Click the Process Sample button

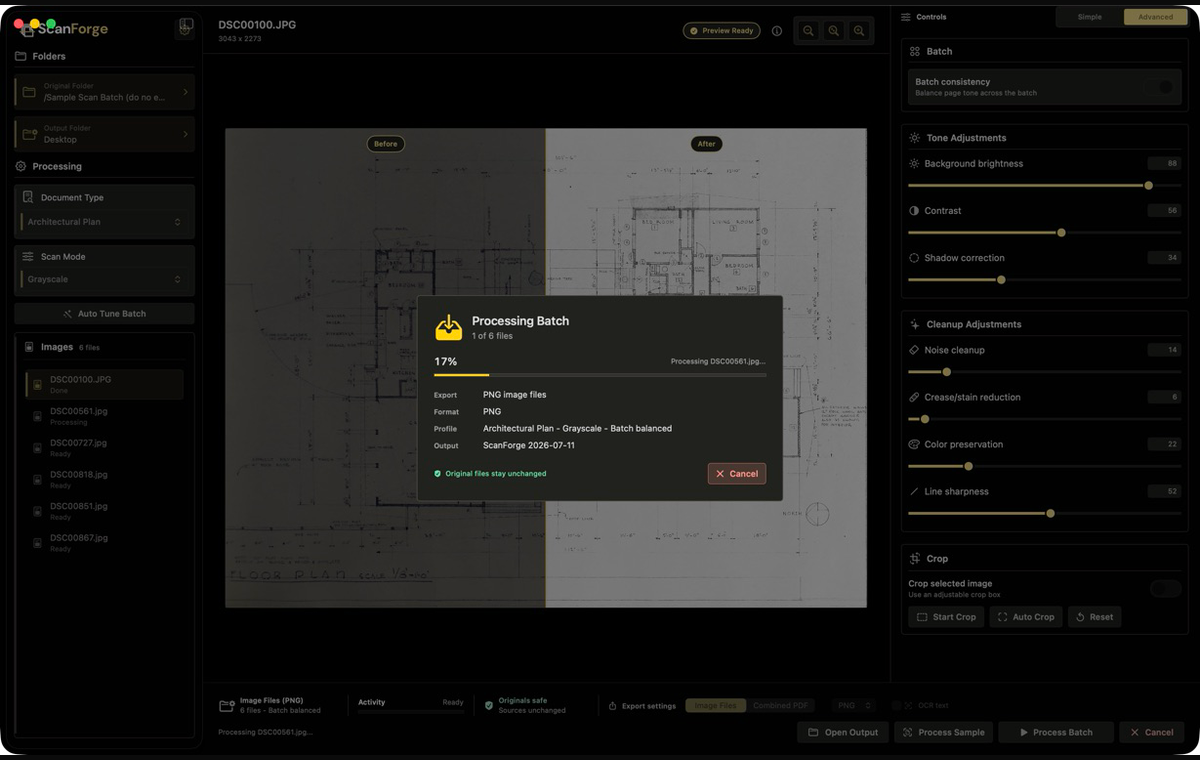(x=944, y=732)
